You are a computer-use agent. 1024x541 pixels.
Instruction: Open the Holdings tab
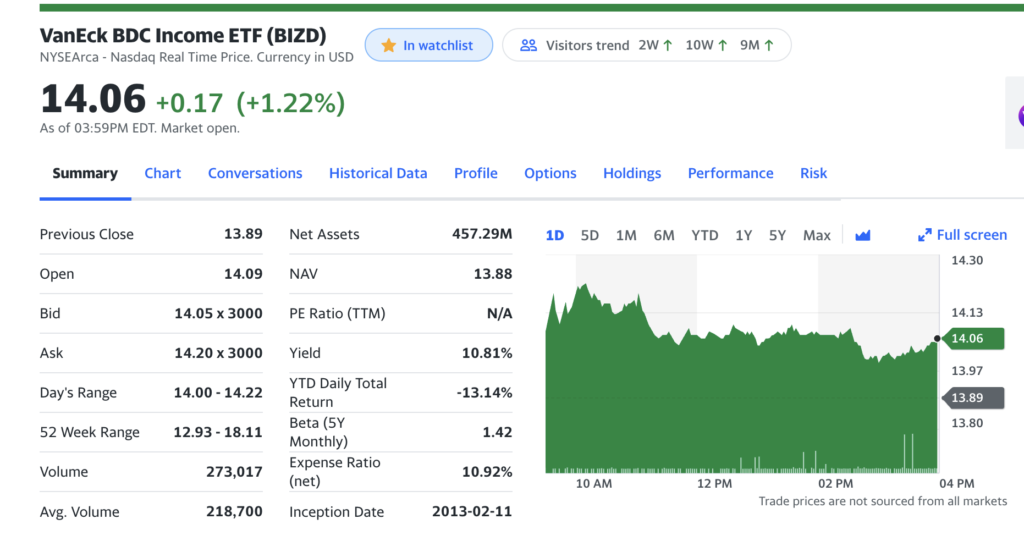632,173
